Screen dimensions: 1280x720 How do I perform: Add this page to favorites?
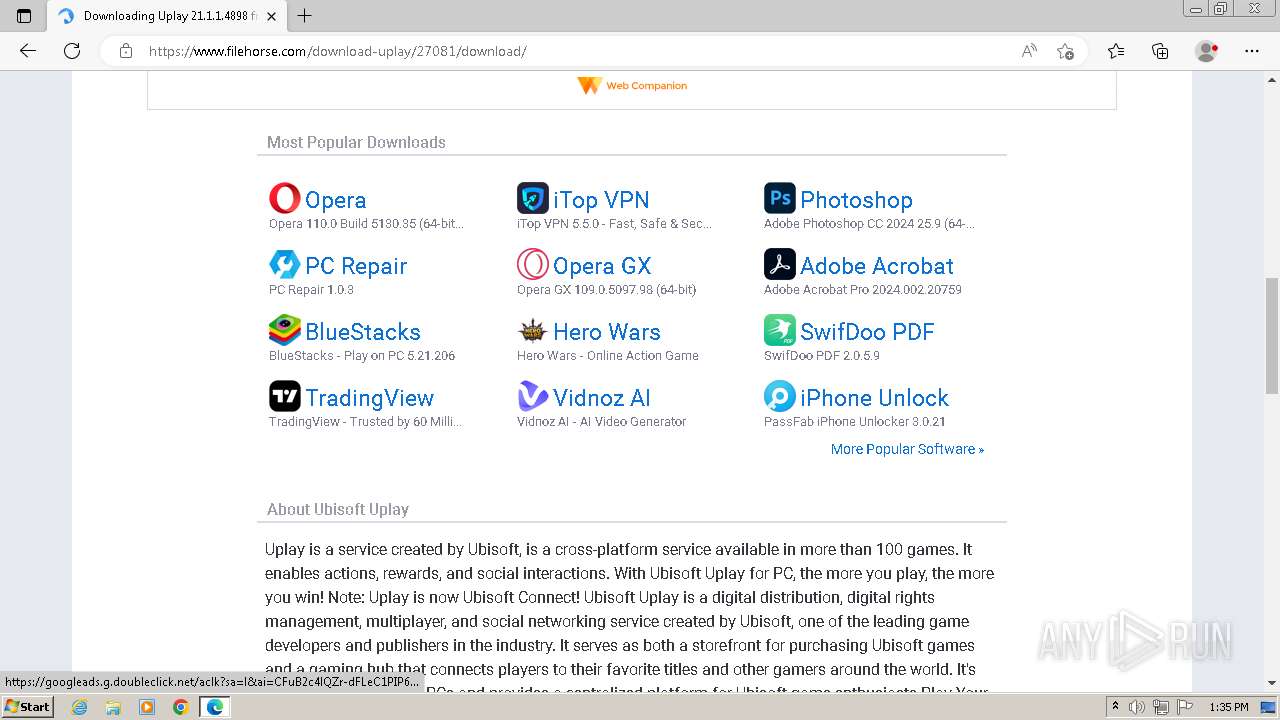pos(1065,51)
